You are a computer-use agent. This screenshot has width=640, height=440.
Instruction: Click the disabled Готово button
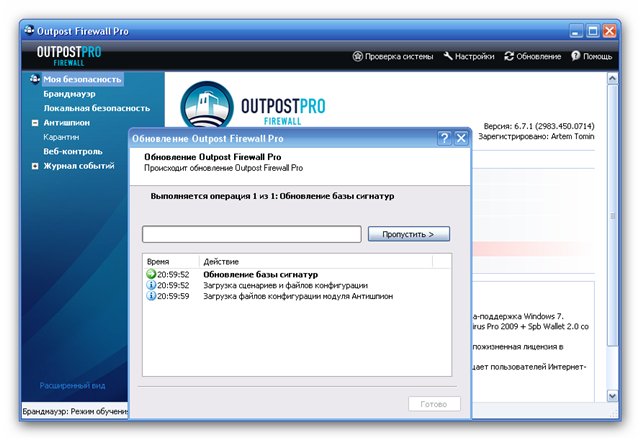pyautogui.click(x=434, y=404)
